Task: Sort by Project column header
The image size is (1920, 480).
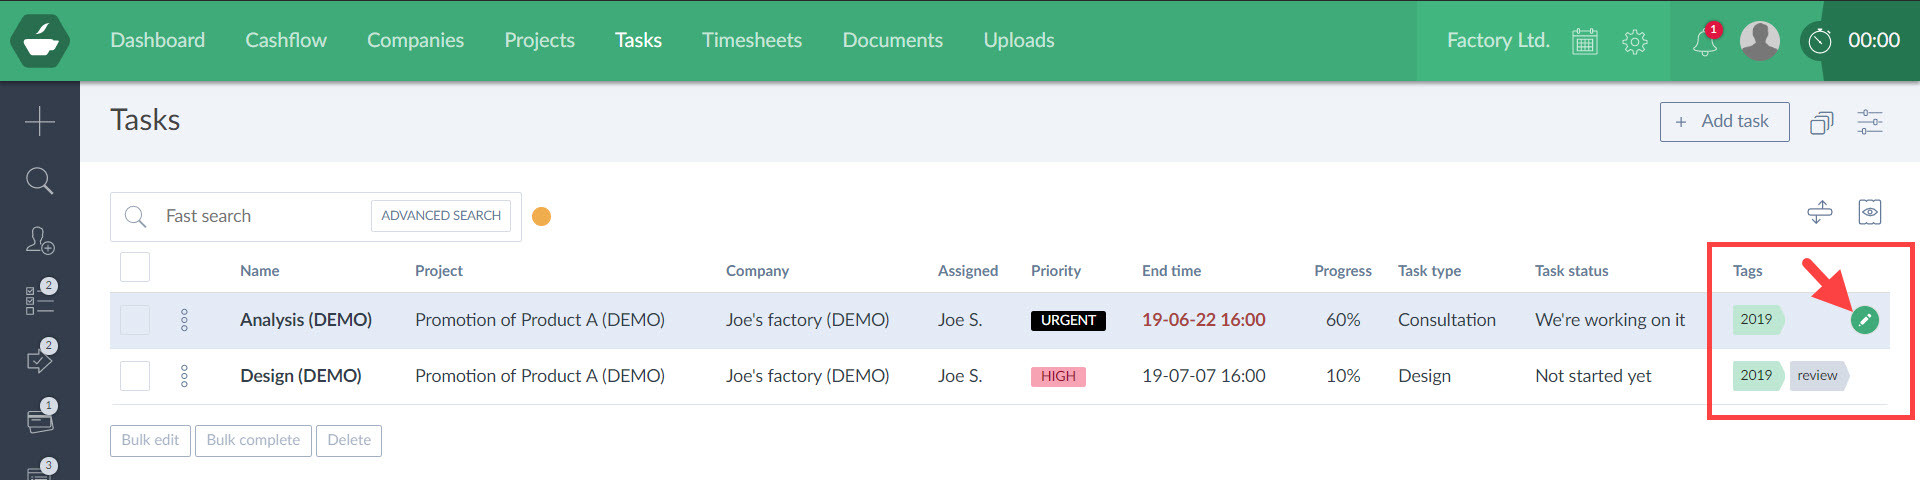Action: pyautogui.click(x=439, y=271)
